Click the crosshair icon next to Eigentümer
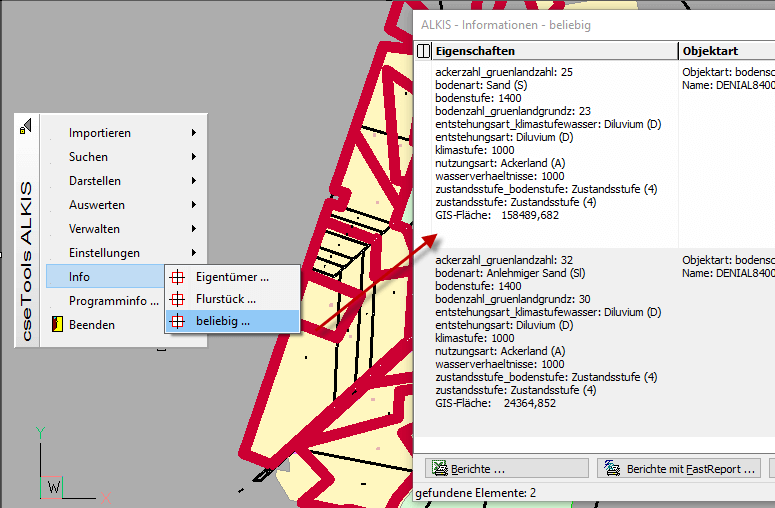Image resolution: width=775 pixels, height=508 pixels. [x=178, y=277]
